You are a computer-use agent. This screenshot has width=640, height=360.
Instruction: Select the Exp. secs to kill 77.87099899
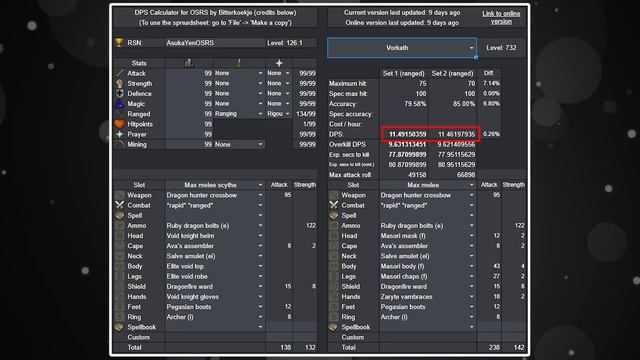pyautogui.click(x=407, y=154)
